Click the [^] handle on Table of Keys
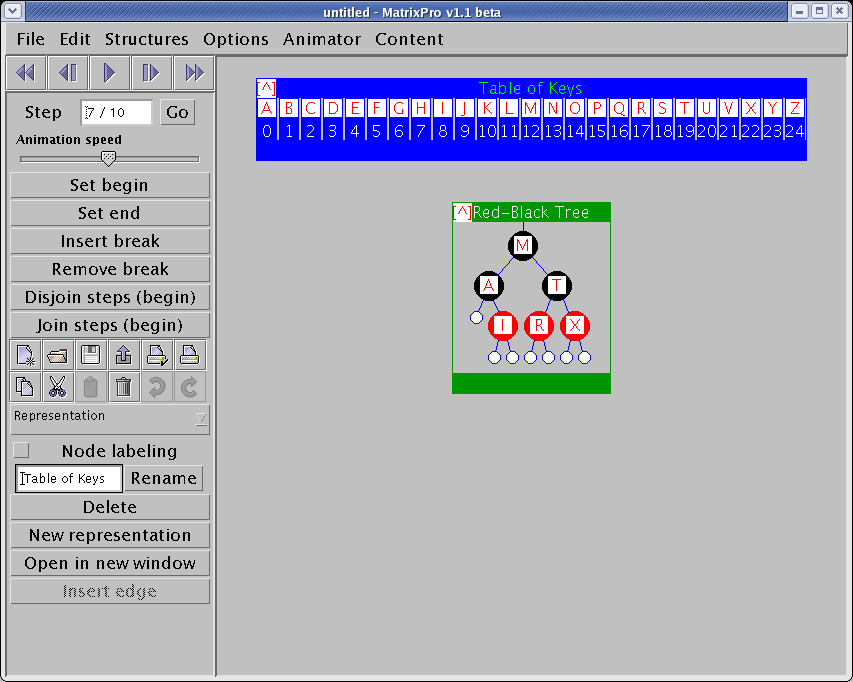The width and height of the screenshot is (853, 682). [266, 88]
